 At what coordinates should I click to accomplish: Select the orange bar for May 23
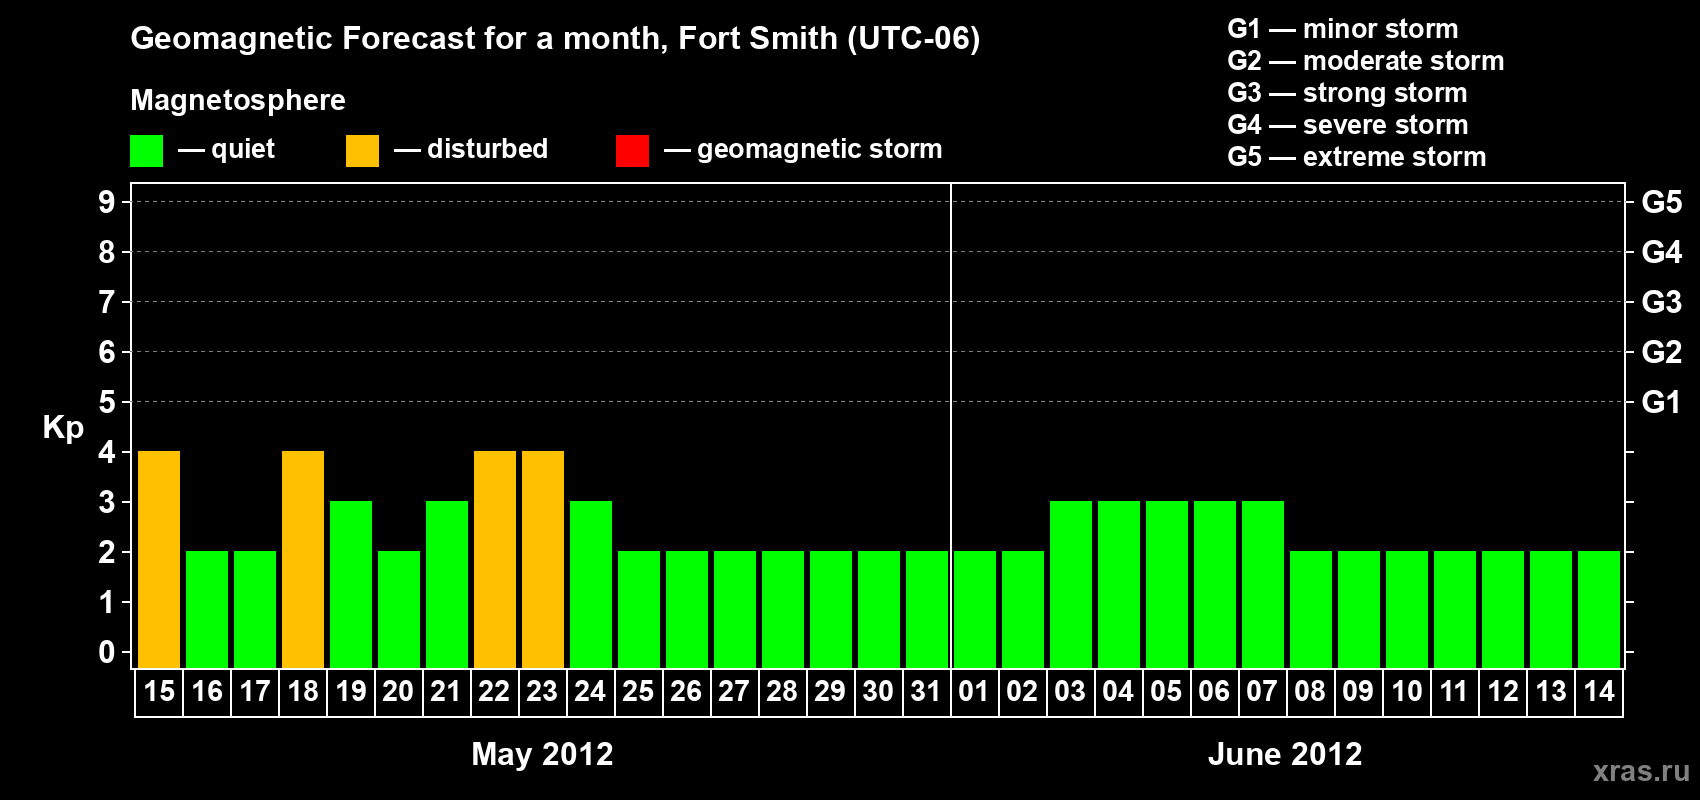543,560
